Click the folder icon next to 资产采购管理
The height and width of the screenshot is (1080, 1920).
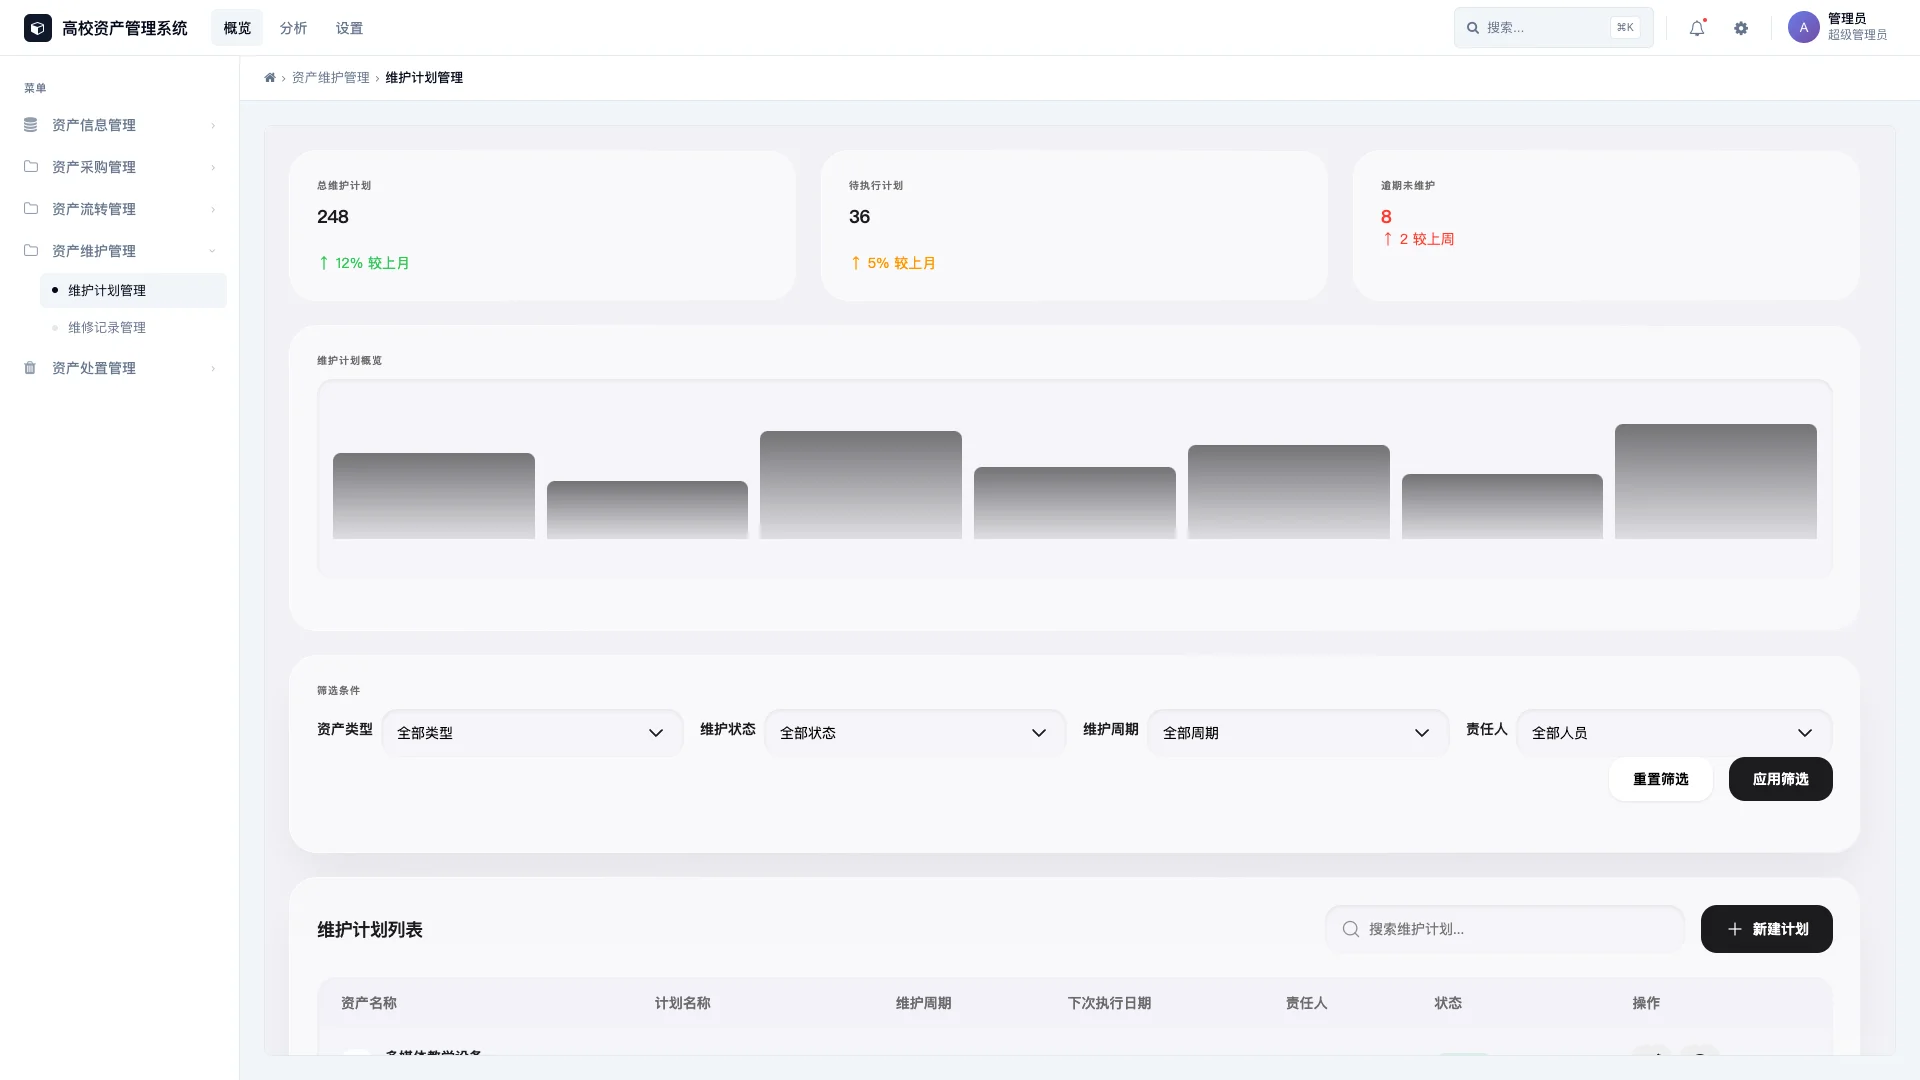click(31, 166)
